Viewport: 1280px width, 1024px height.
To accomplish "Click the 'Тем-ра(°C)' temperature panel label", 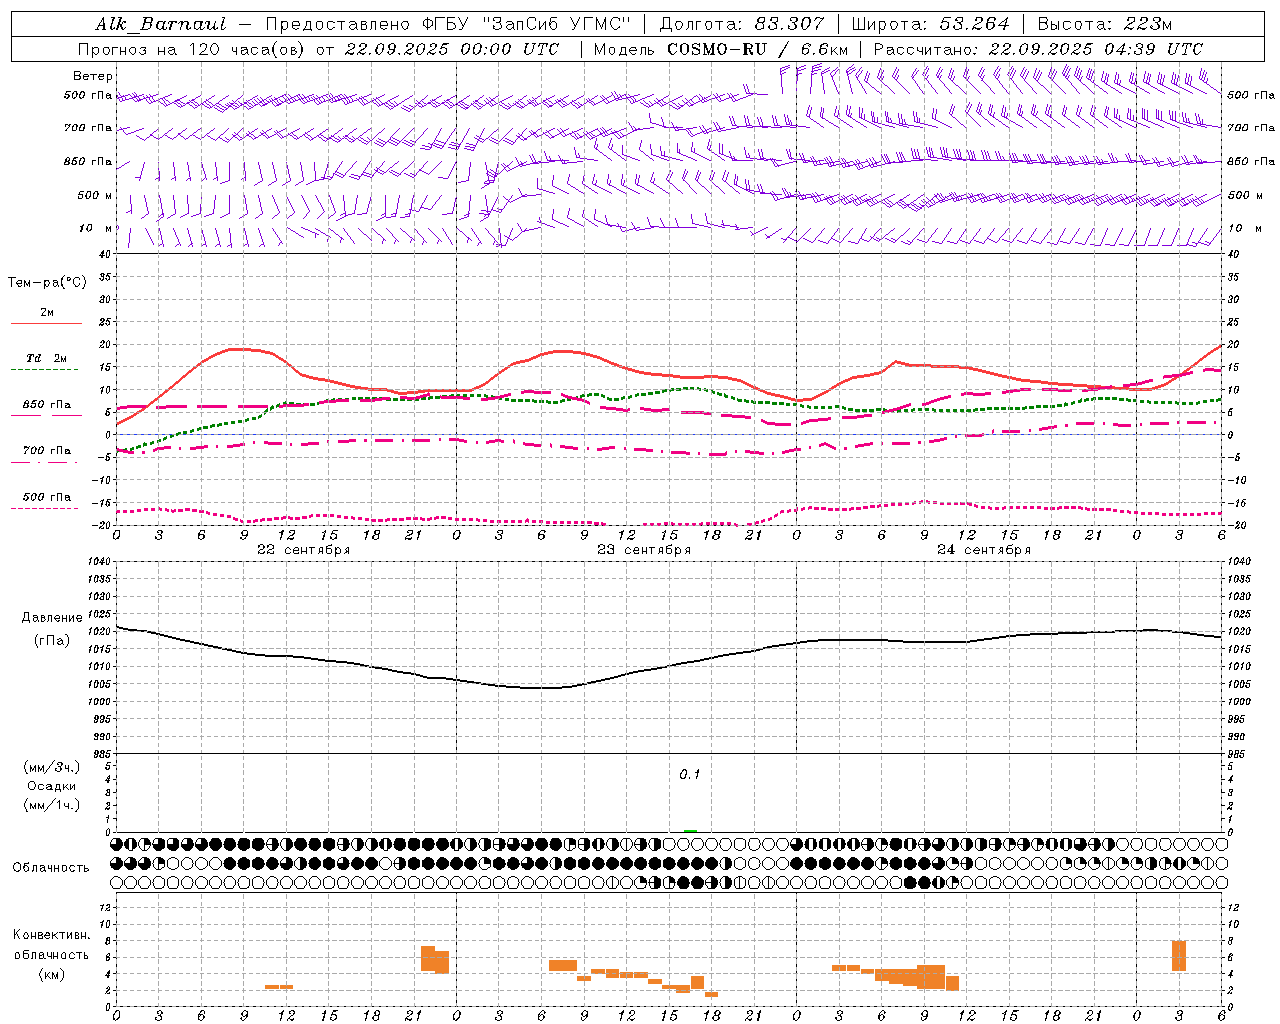I will click(x=47, y=282).
